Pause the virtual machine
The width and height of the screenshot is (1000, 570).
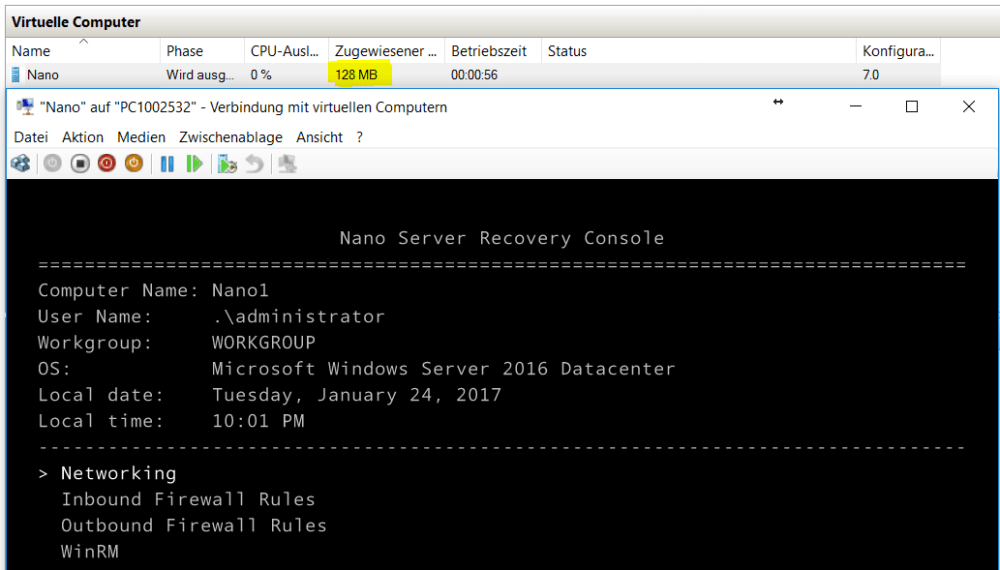pyautogui.click(x=167, y=163)
